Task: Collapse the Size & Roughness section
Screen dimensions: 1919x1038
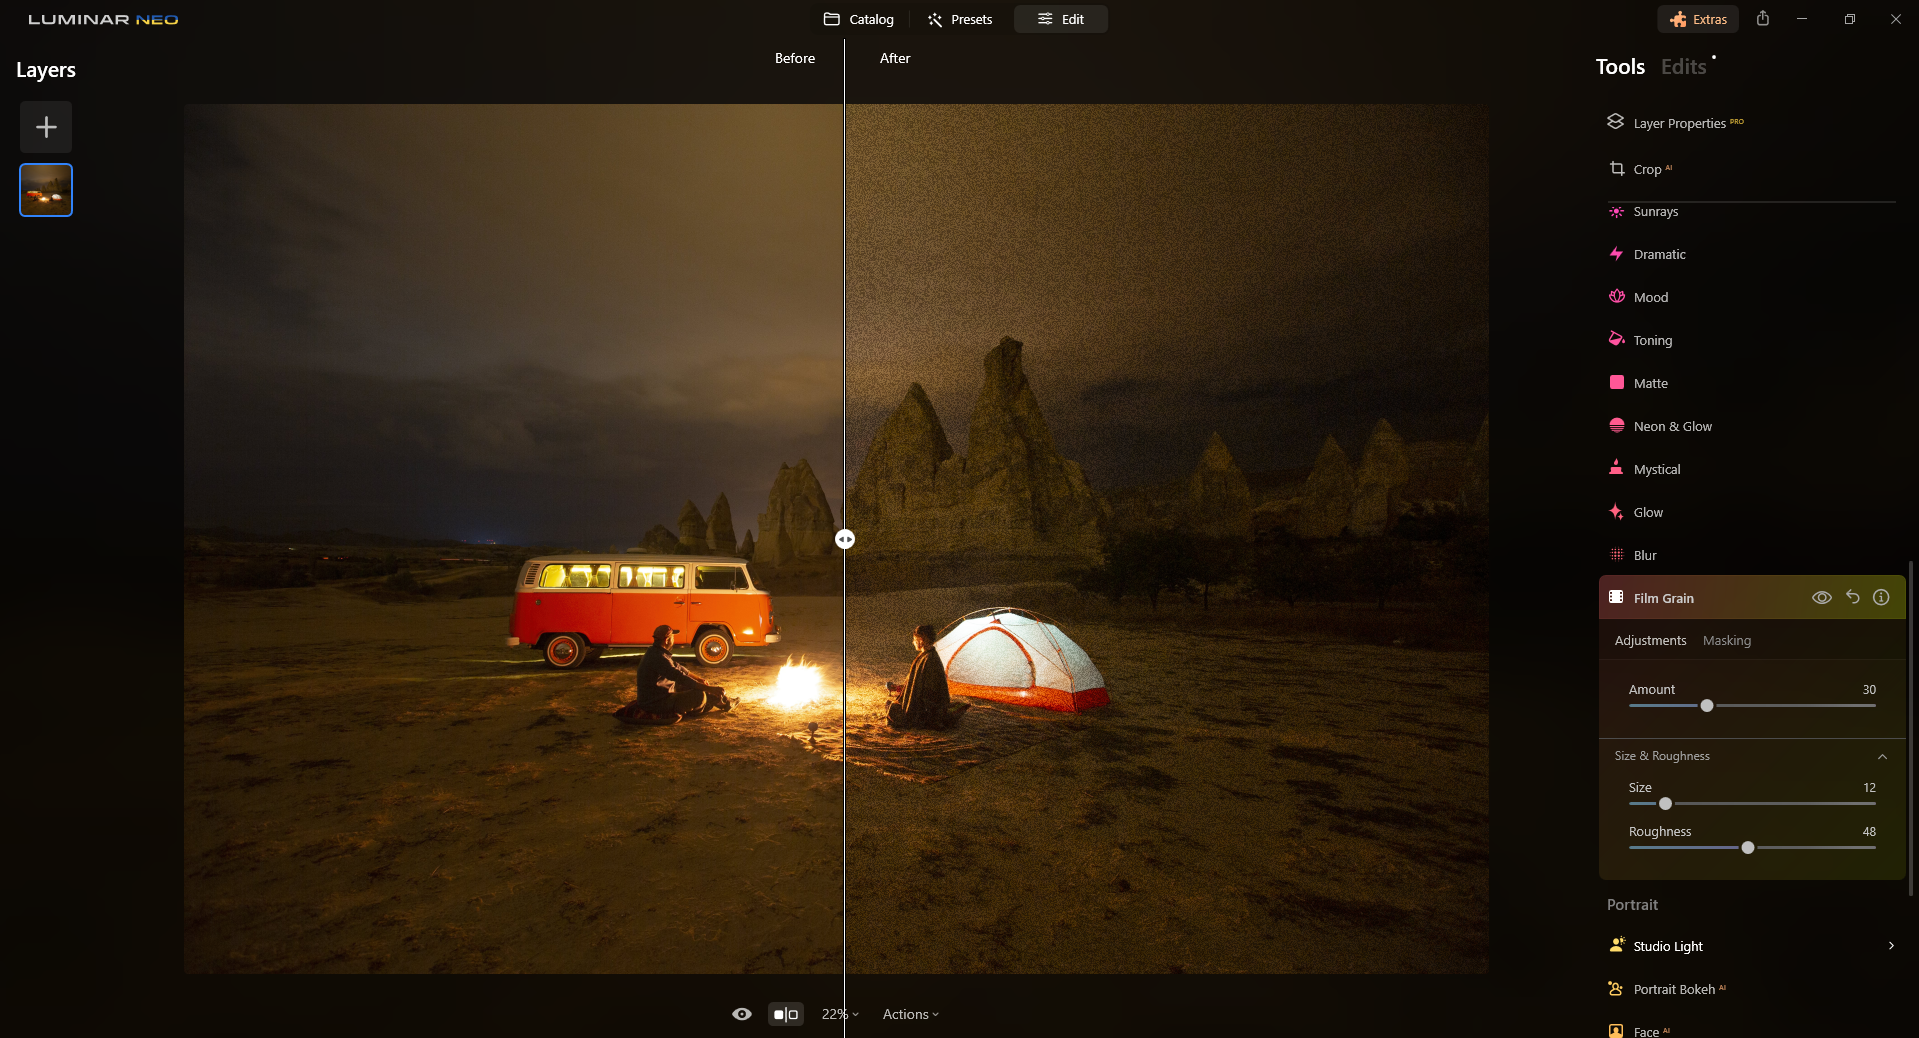Action: coord(1882,756)
